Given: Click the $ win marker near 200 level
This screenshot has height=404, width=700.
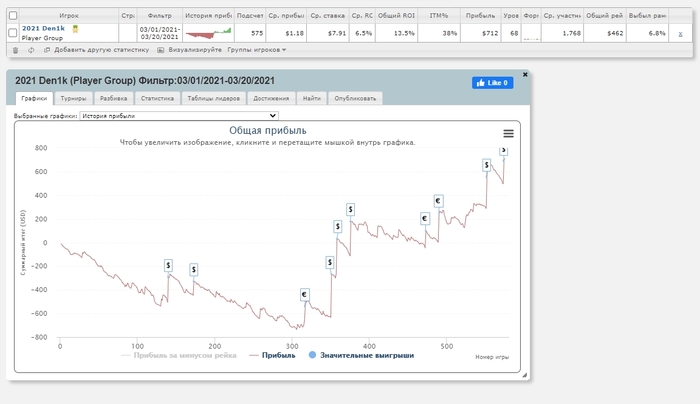Looking at the screenshot, I should point(338,227).
